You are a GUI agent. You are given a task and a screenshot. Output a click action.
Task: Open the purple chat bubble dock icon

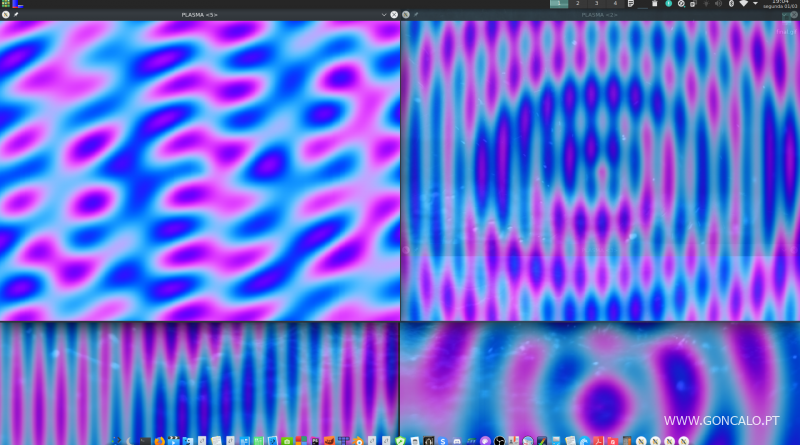[485, 440]
